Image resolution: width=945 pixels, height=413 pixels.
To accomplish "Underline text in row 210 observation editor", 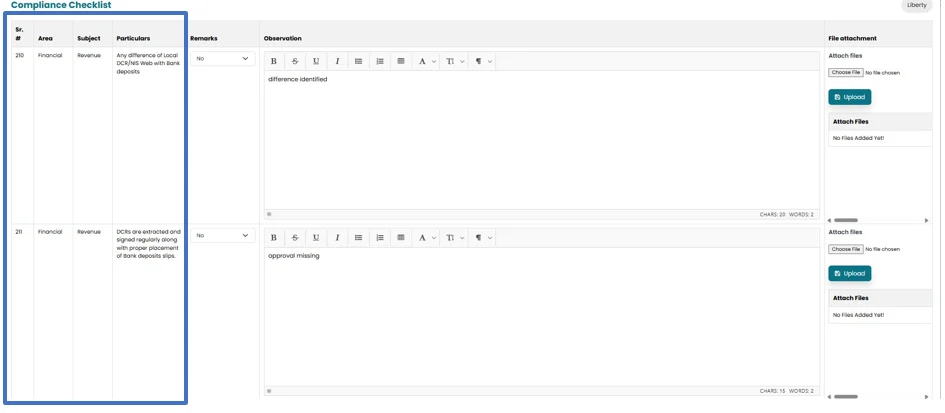I will pyautogui.click(x=316, y=61).
